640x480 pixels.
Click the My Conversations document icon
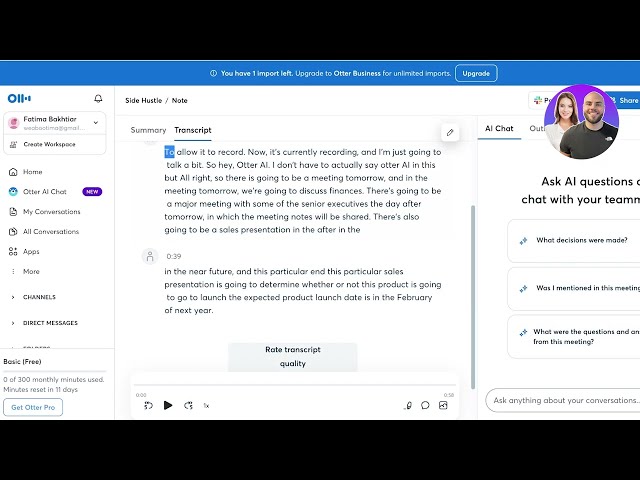[13, 211]
